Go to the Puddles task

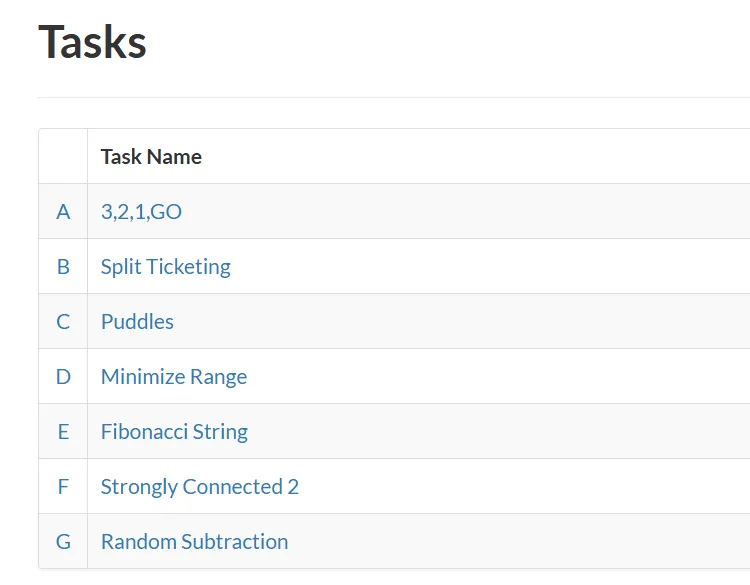tap(137, 322)
